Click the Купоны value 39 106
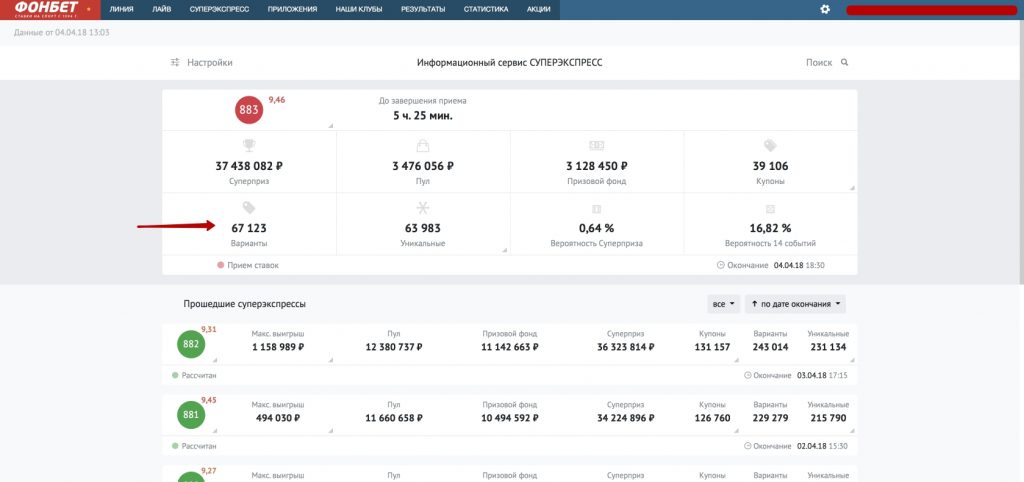1024x482 pixels. [770, 167]
